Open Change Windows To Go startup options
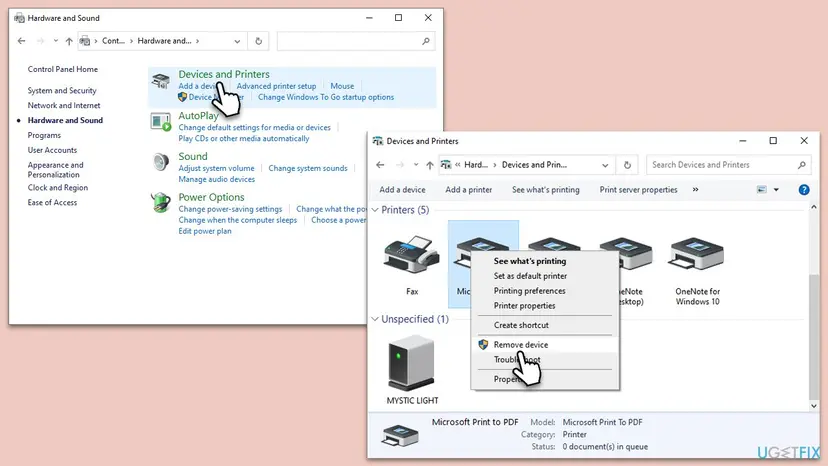 (x=326, y=97)
